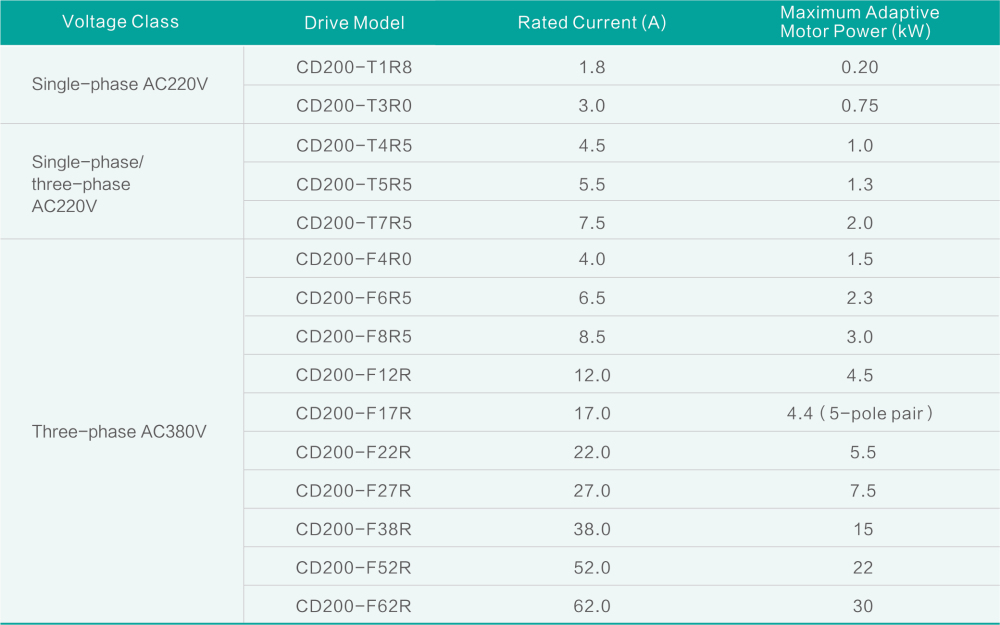1000x625 pixels.
Task: Click the 0.20 kW motor power value
Action: tap(860, 68)
